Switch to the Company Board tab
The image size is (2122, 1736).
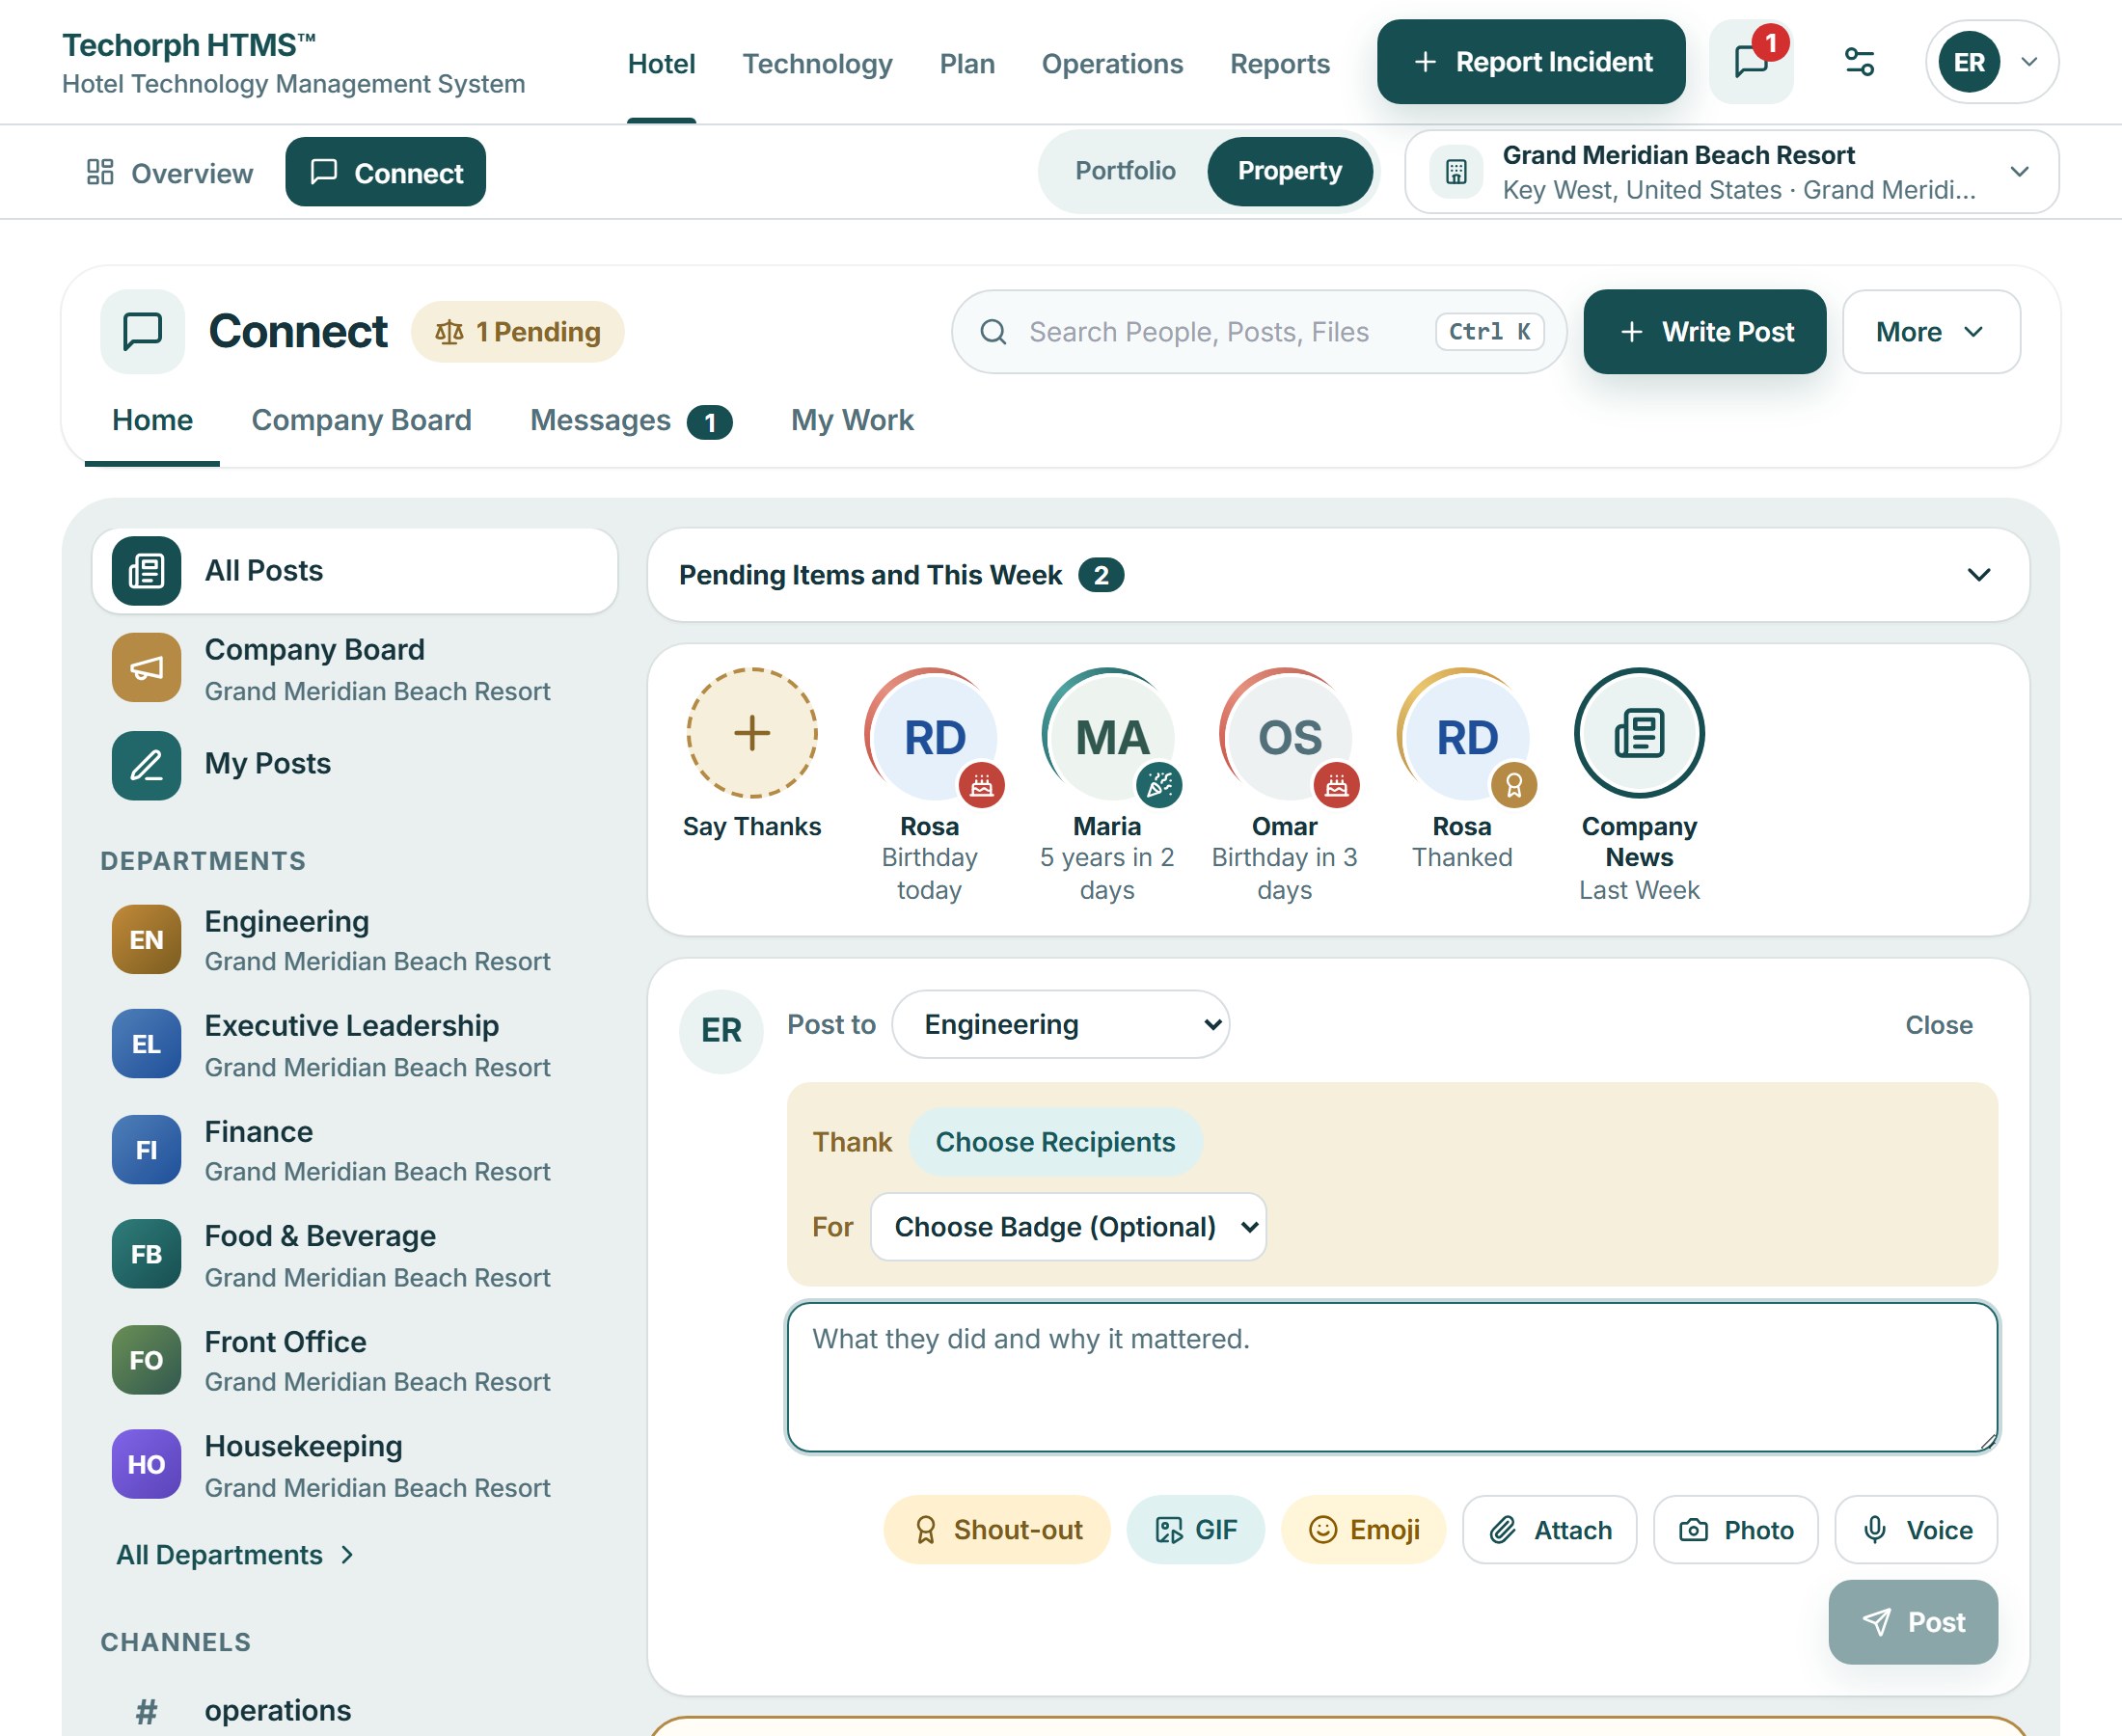coord(361,420)
